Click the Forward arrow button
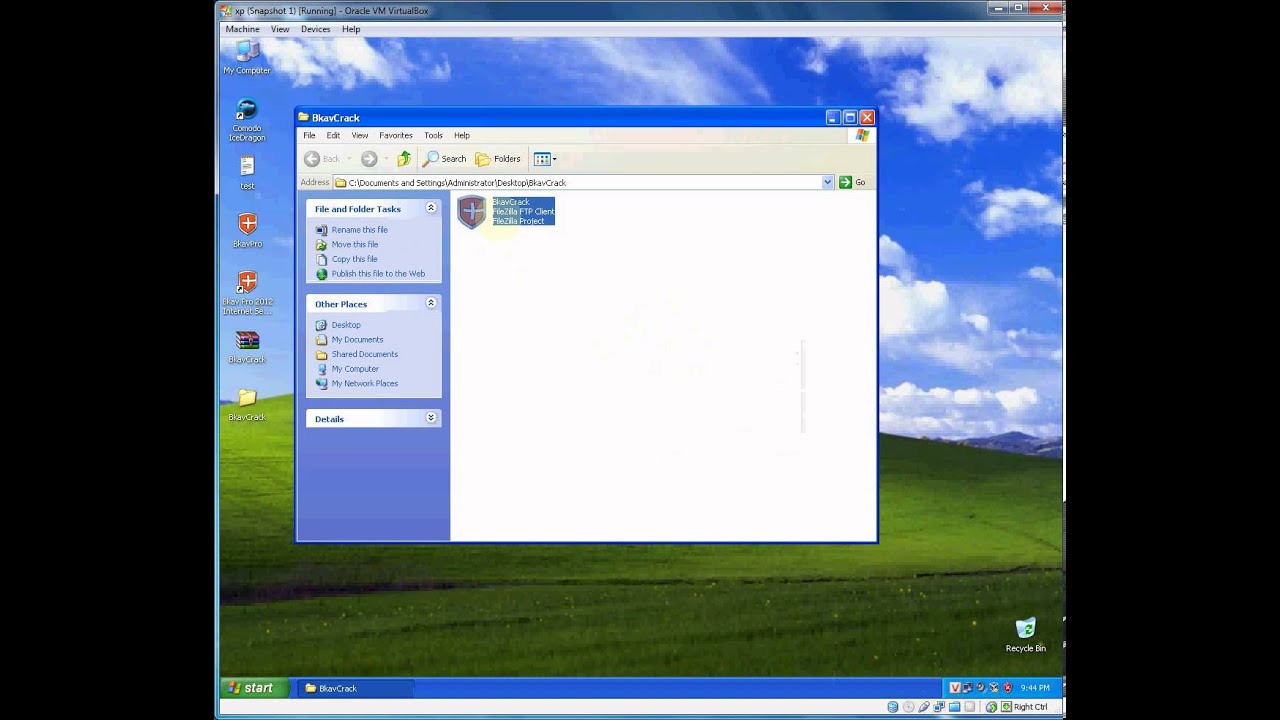1280x720 pixels. (x=369, y=158)
